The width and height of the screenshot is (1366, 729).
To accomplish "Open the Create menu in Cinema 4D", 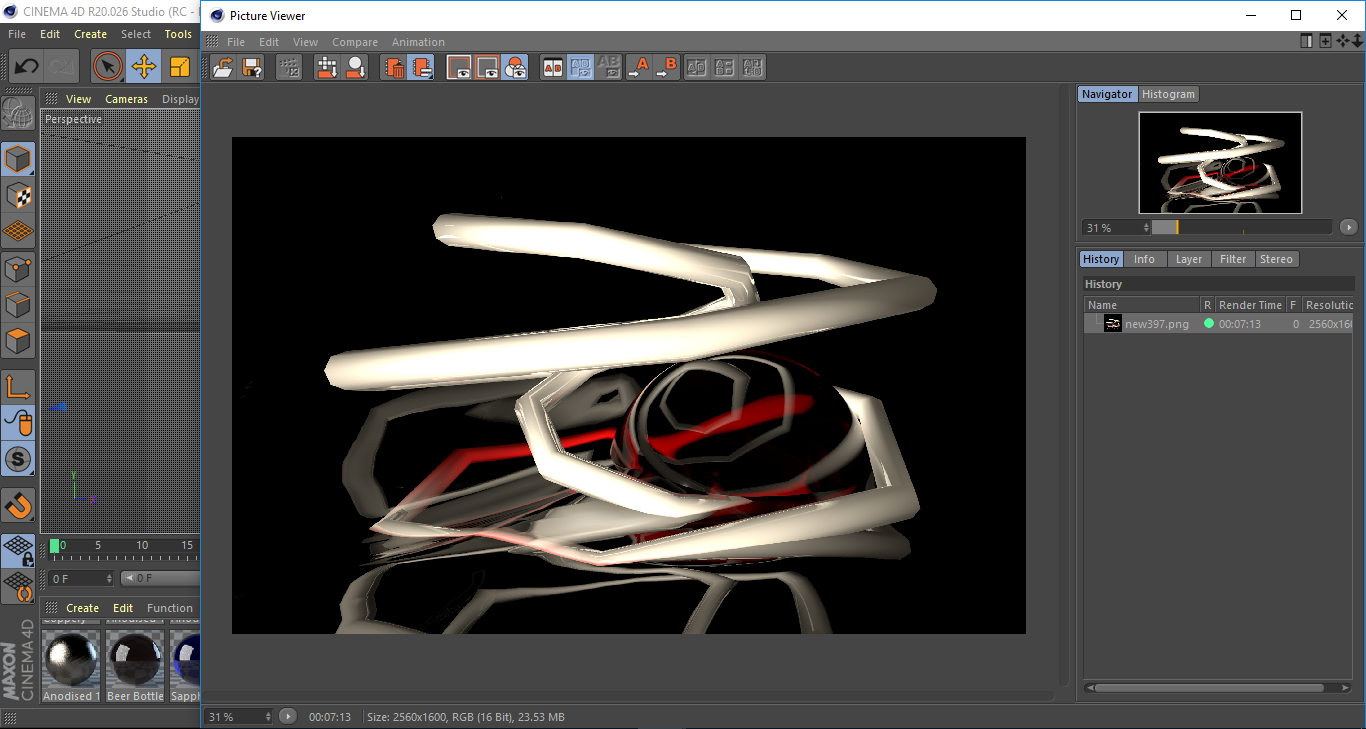I will [90, 34].
